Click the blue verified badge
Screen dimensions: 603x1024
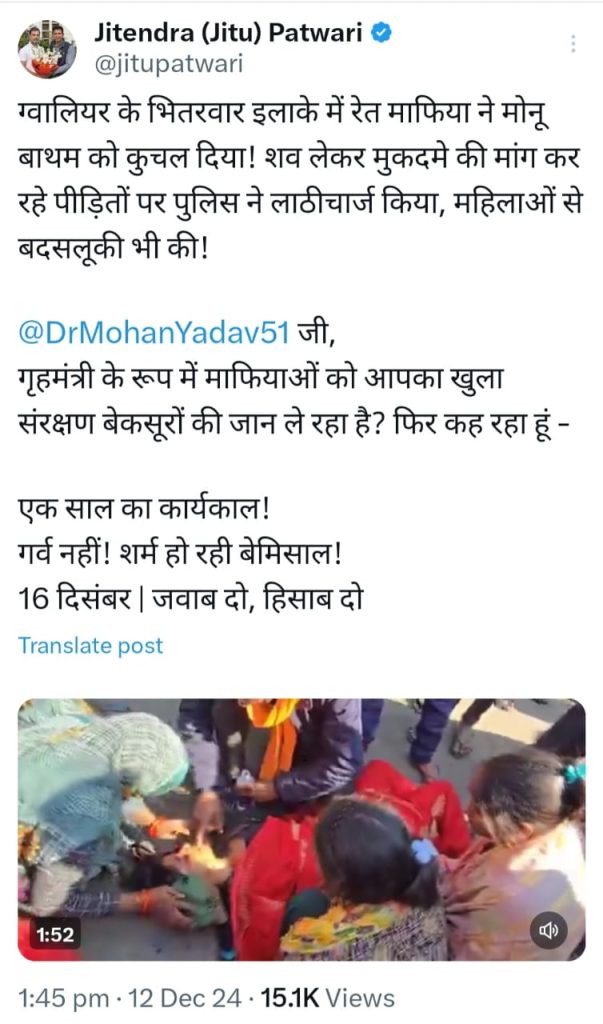pyautogui.click(x=381, y=34)
